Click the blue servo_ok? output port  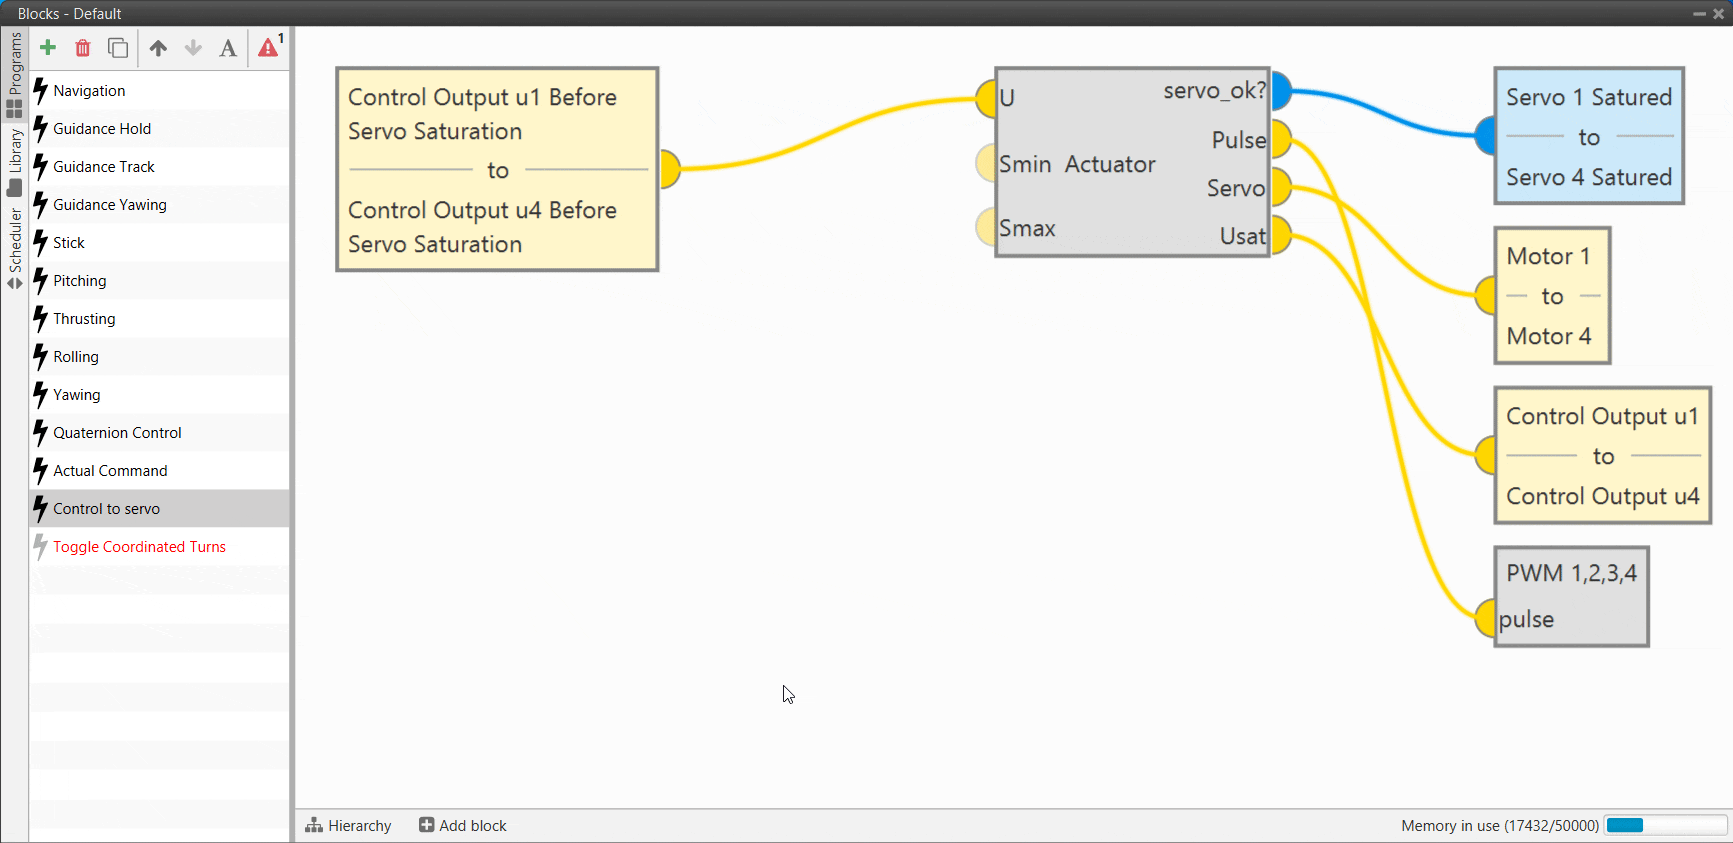pyautogui.click(x=1281, y=91)
